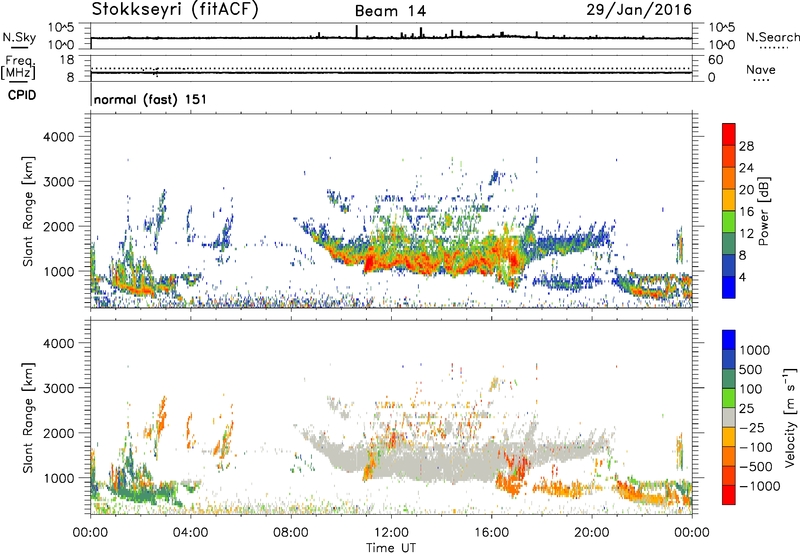Click the 60 tick on Nave axis
Image resolution: width=800 pixels, height=554 pixels.
coord(715,60)
